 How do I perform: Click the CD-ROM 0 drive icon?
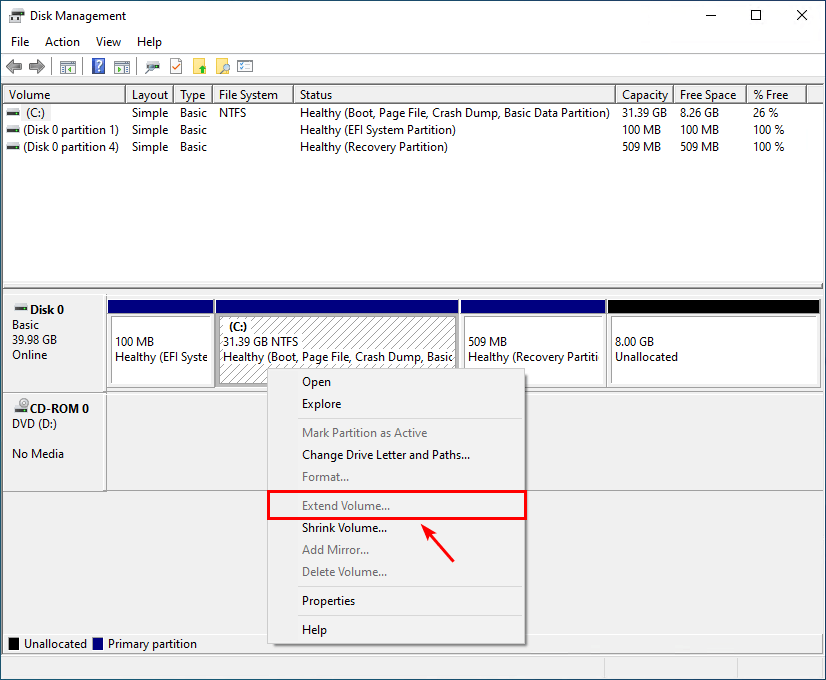(x=22, y=406)
